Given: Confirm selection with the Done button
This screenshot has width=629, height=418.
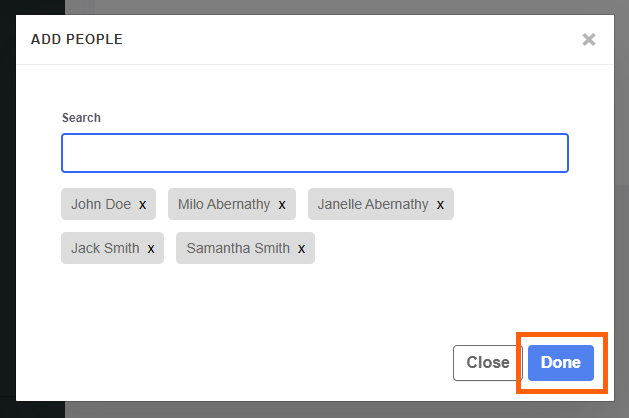Looking at the screenshot, I should coord(561,363).
